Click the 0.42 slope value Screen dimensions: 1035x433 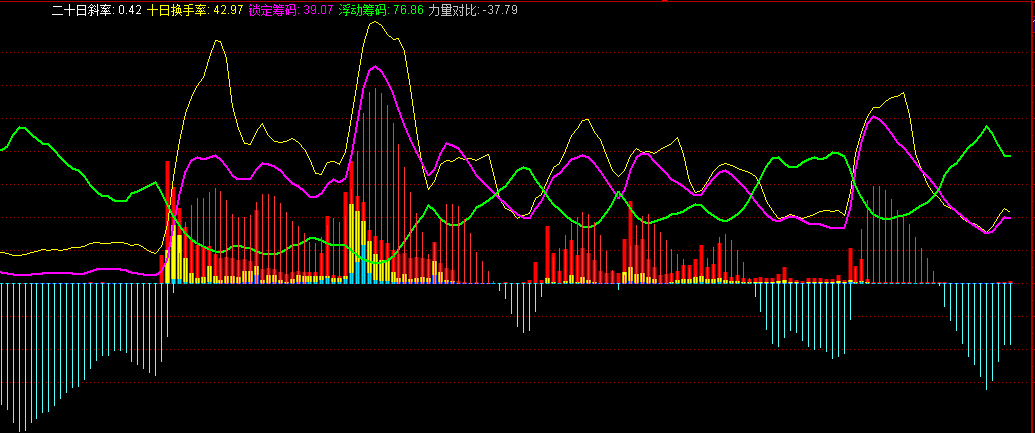(x=129, y=10)
